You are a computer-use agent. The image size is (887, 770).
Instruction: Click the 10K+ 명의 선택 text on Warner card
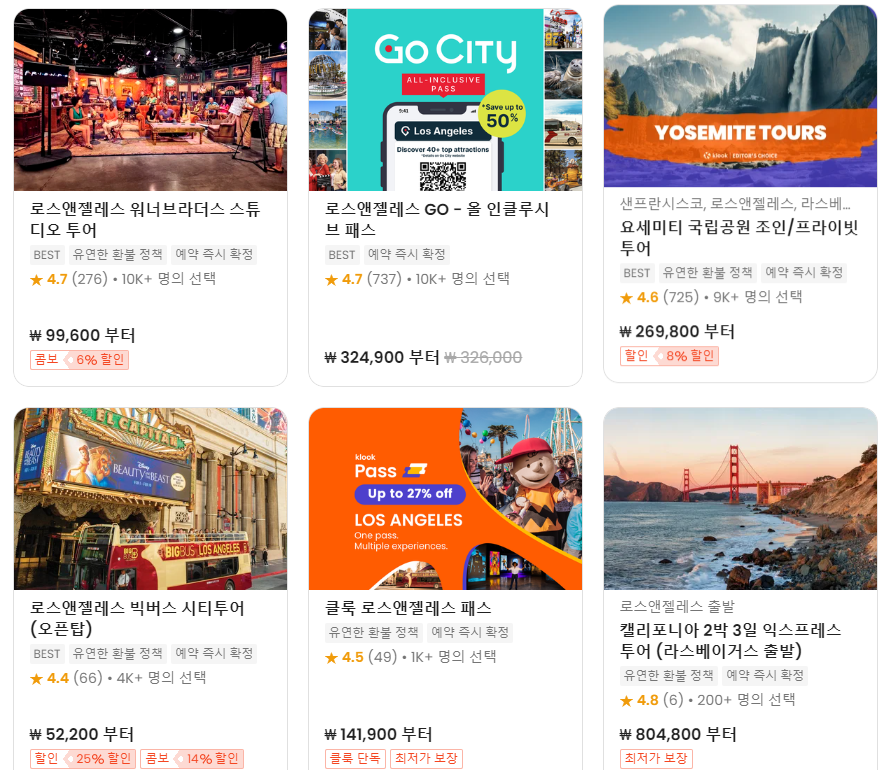[x=169, y=279]
